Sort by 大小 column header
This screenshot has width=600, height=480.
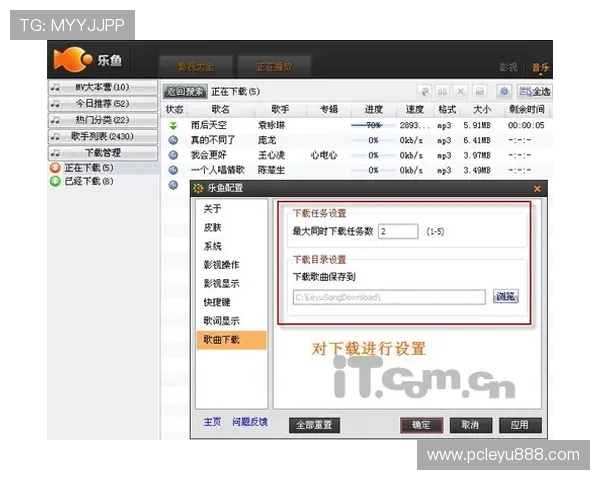(482, 109)
